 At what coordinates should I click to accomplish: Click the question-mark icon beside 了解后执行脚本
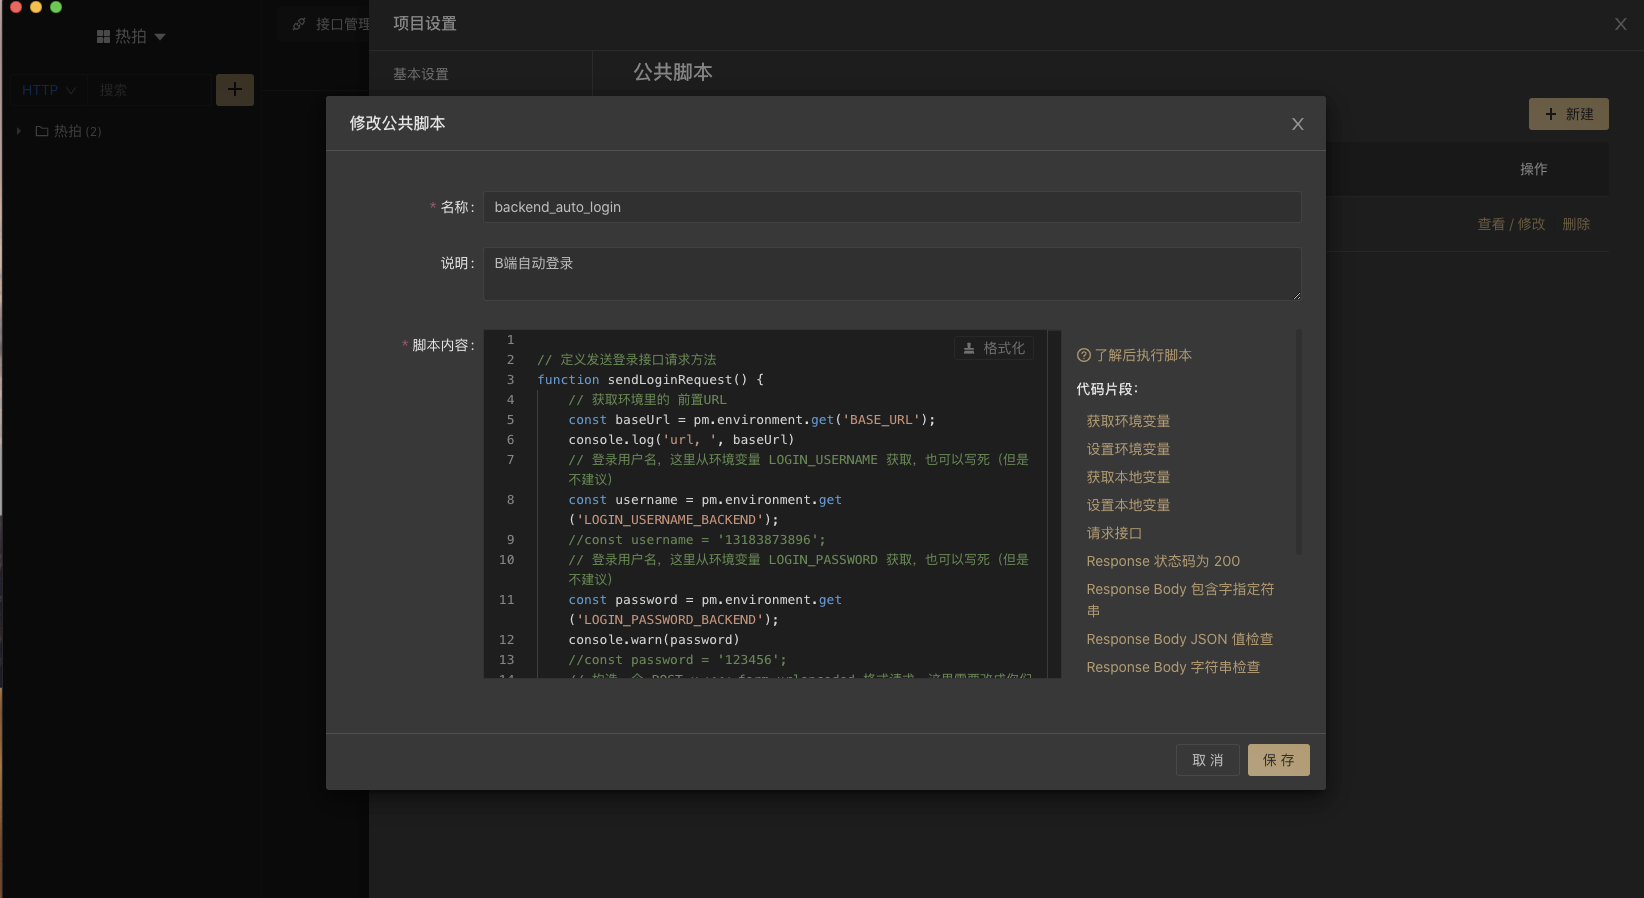pyautogui.click(x=1083, y=355)
